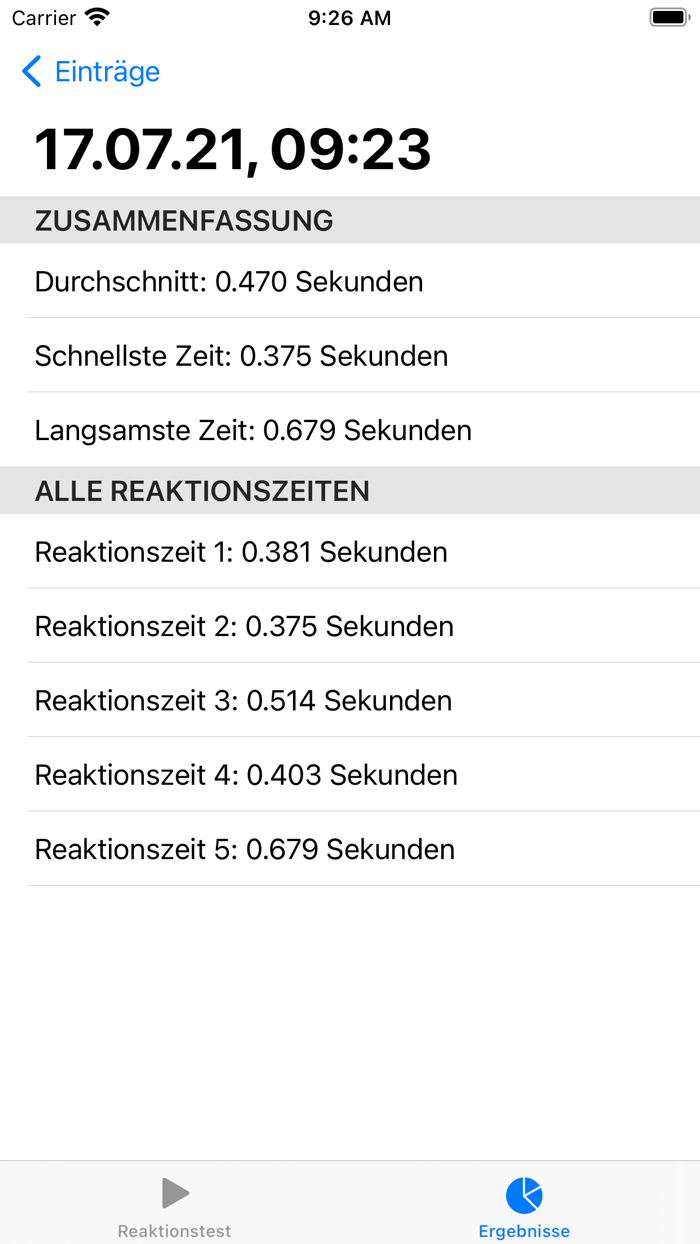Select the Schnellste Zeit row

(x=241, y=356)
